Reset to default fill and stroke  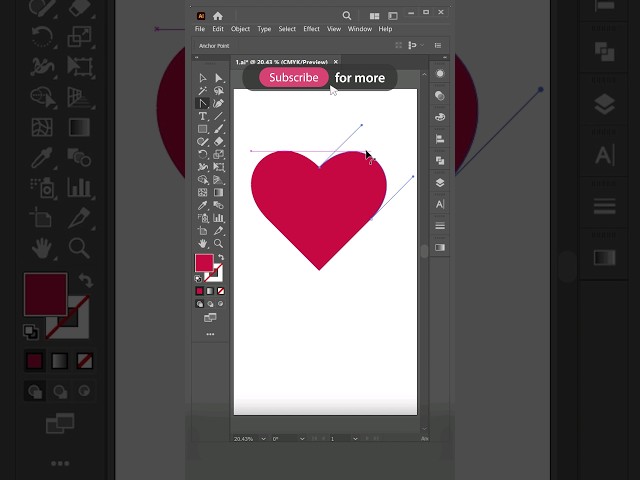pyautogui.click(x=198, y=279)
